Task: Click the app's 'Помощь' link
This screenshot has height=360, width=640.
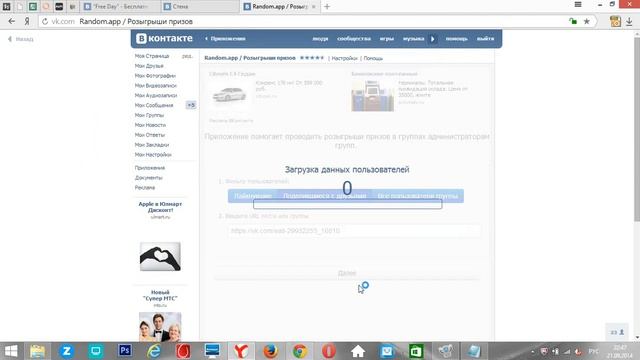Action: pos(373,58)
